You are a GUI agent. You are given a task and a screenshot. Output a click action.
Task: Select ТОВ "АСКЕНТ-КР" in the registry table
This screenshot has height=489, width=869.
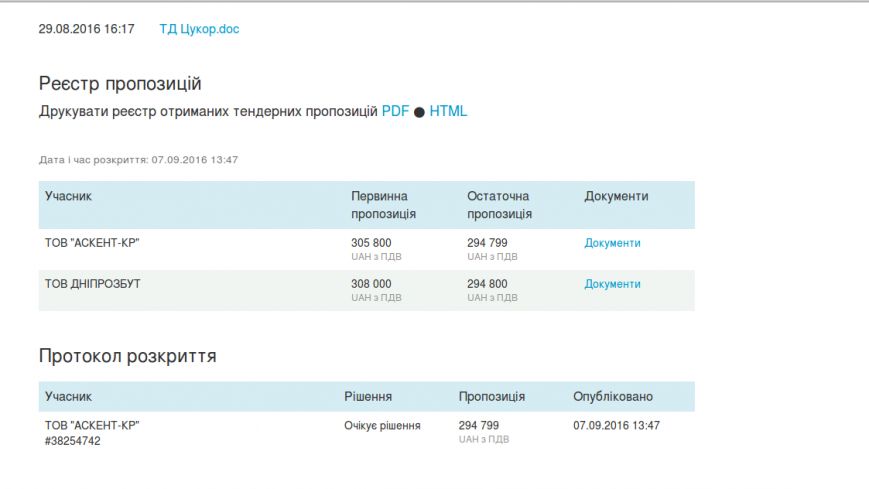click(92, 243)
